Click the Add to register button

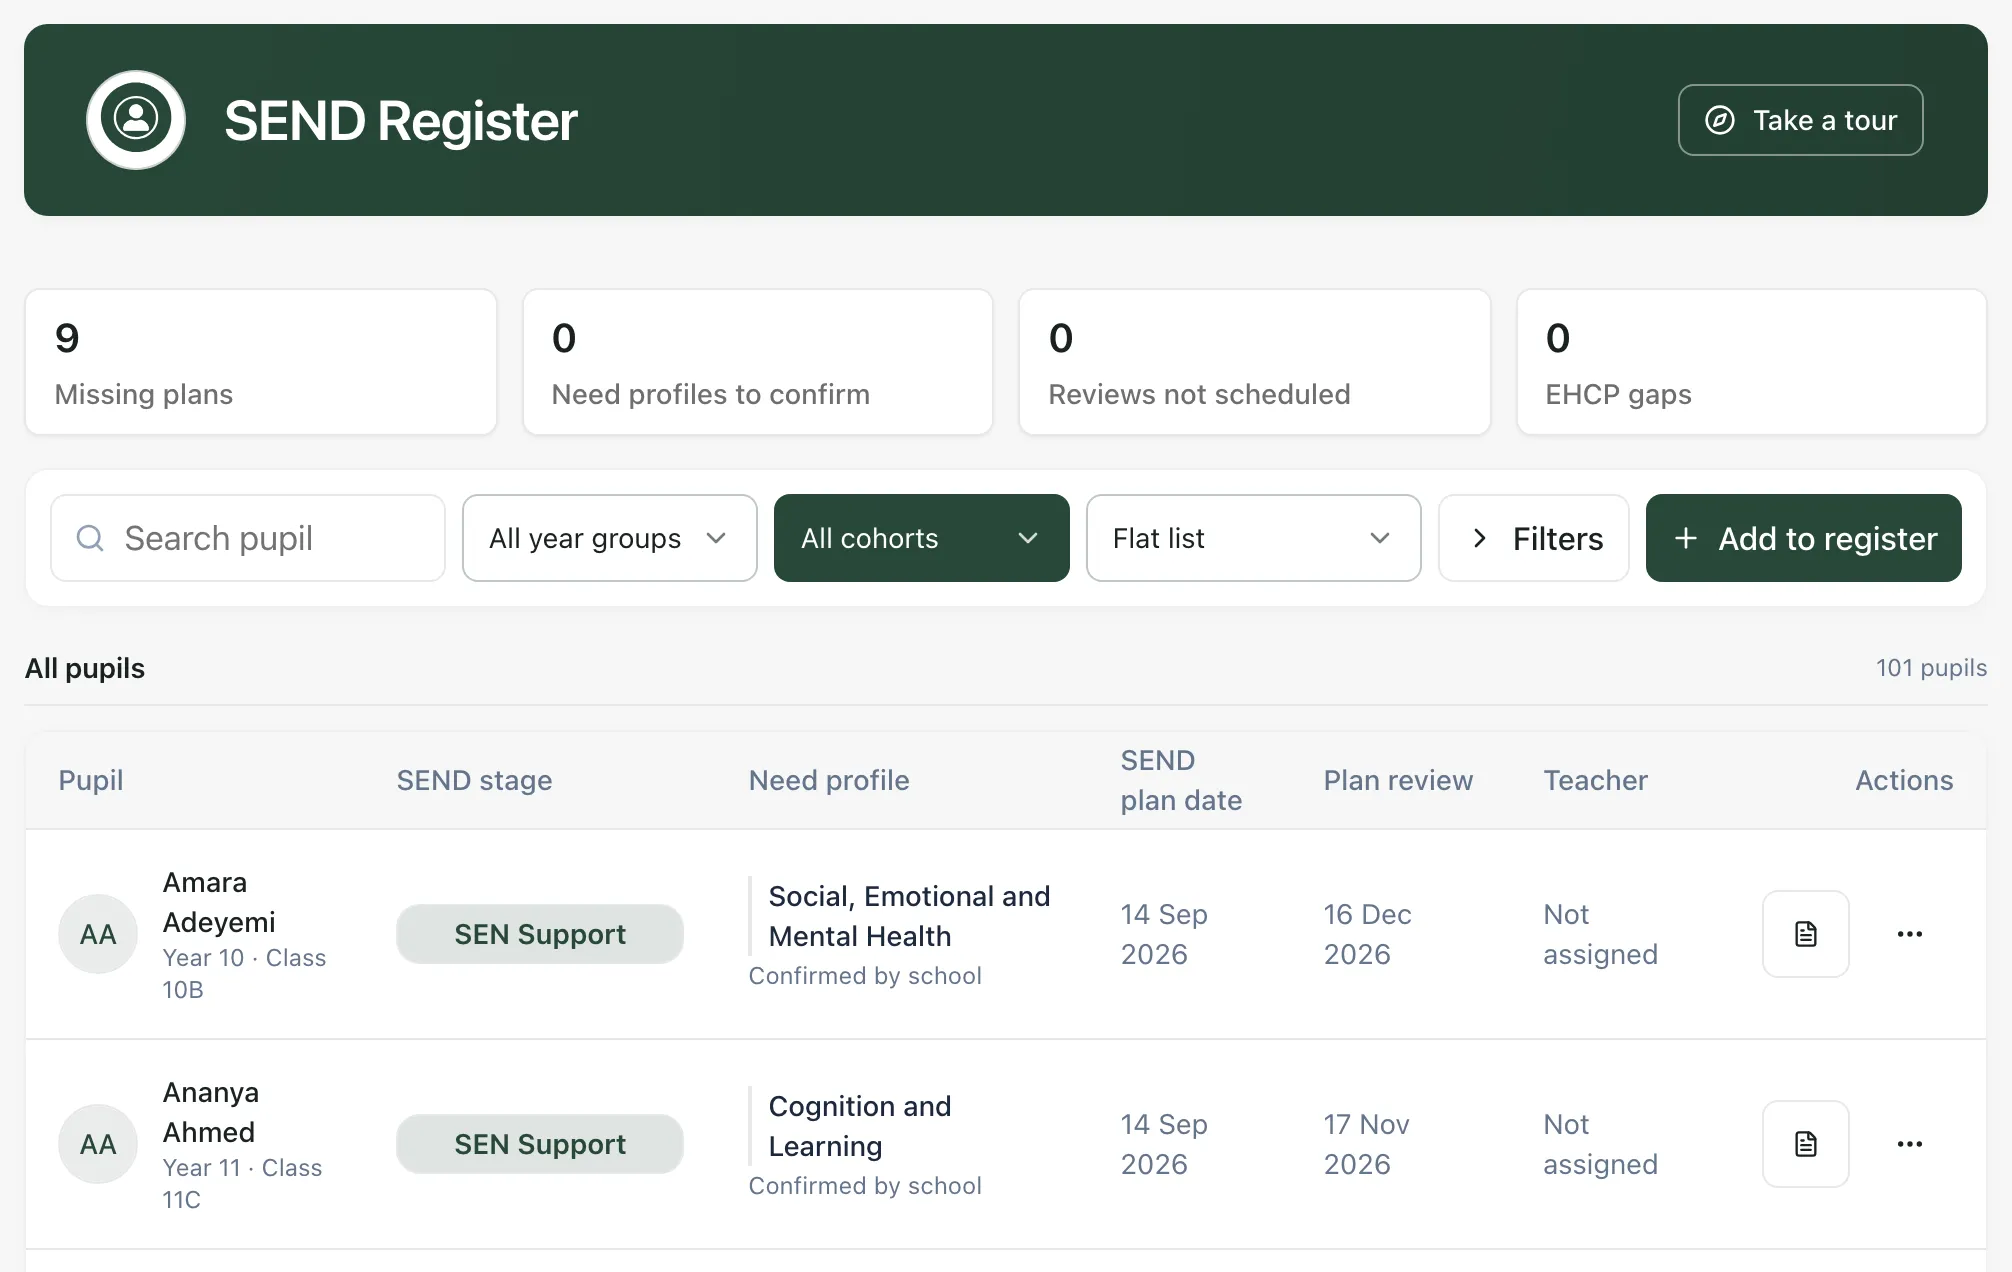(1804, 538)
